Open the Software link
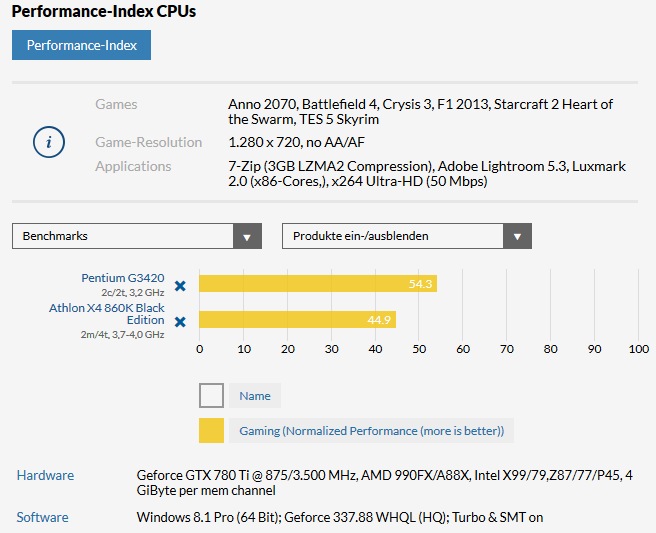The height and width of the screenshot is (533, 656). click(42, 517)
